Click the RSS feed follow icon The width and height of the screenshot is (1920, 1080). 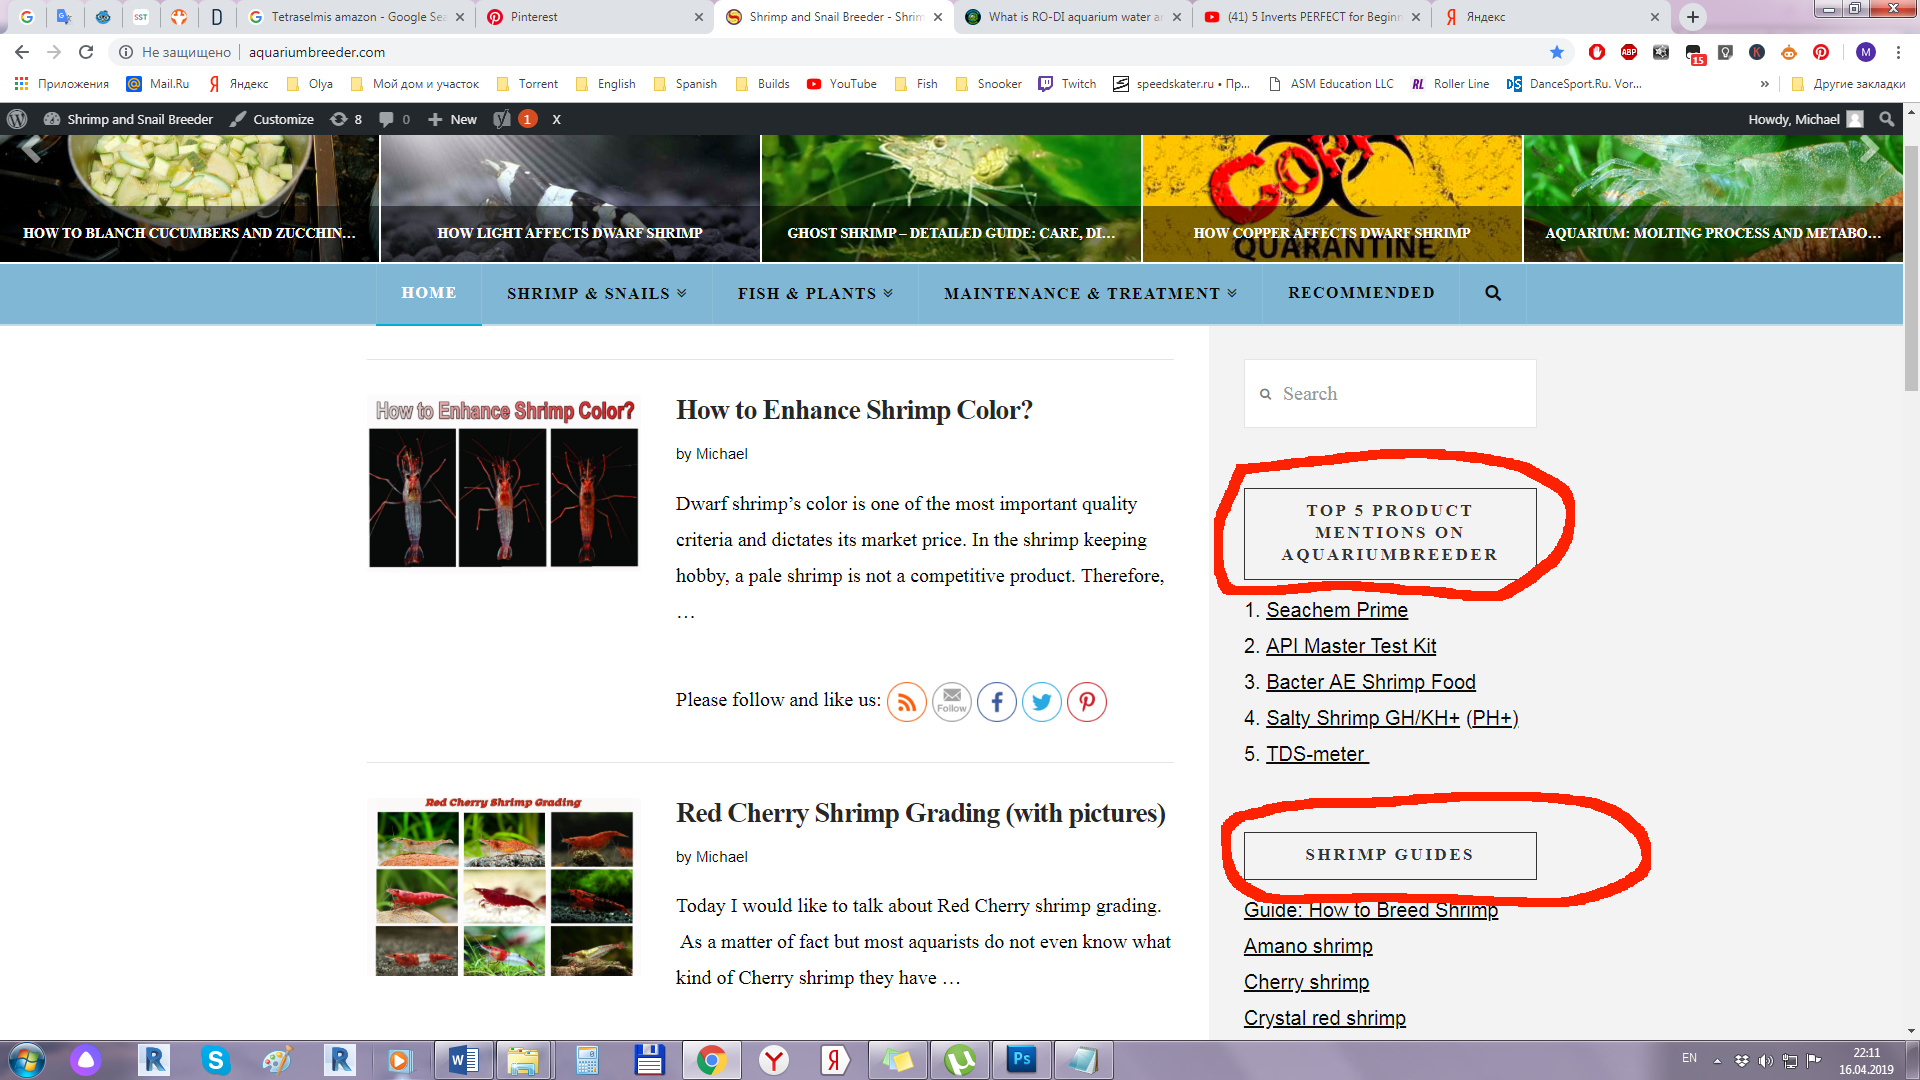click(907, 702)
